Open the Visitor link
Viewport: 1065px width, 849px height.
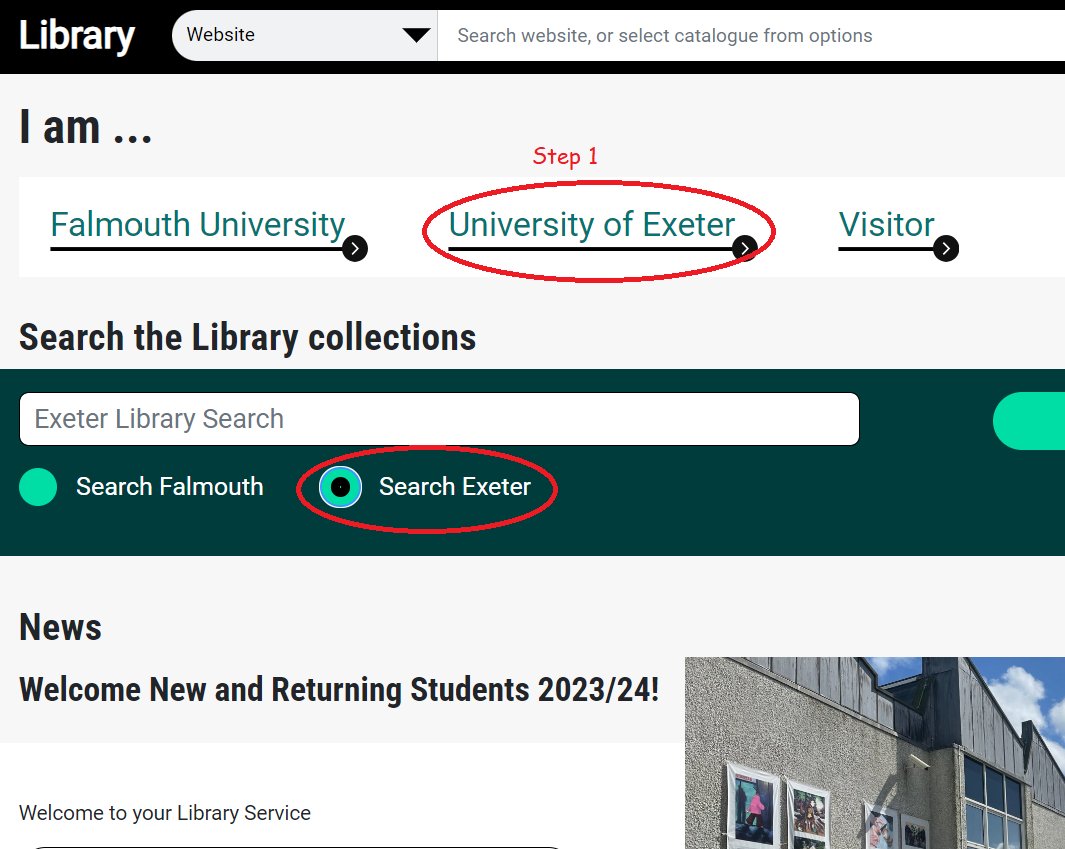click(886, 225)
